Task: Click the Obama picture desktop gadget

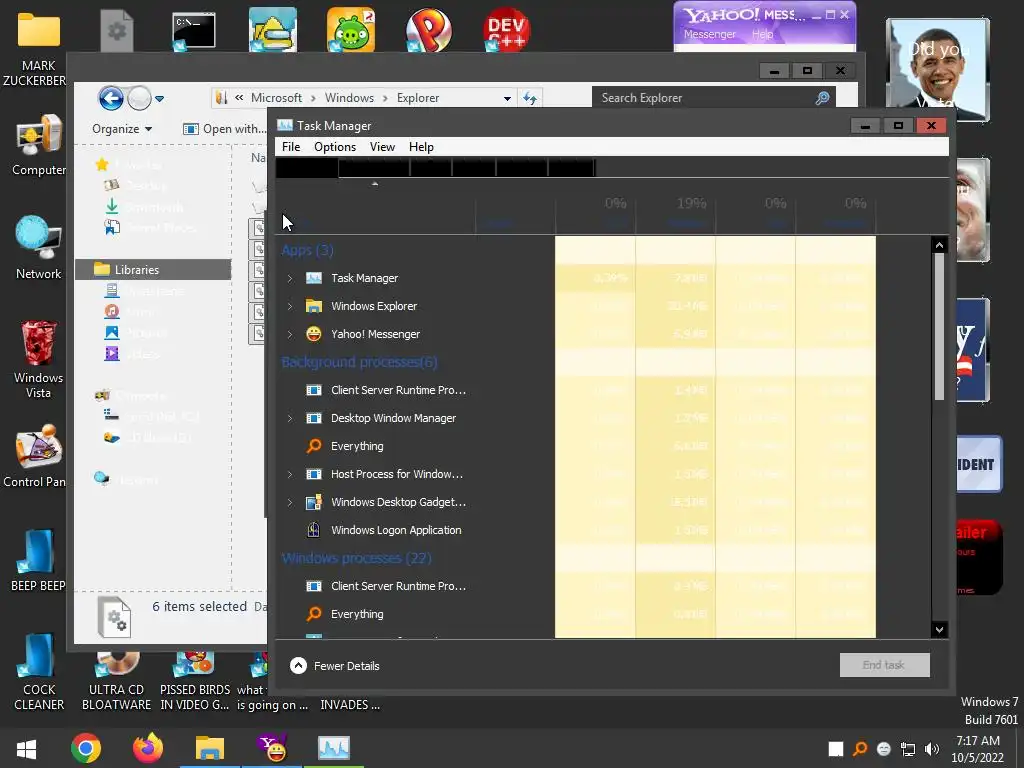Action: [x=938, y=70]
